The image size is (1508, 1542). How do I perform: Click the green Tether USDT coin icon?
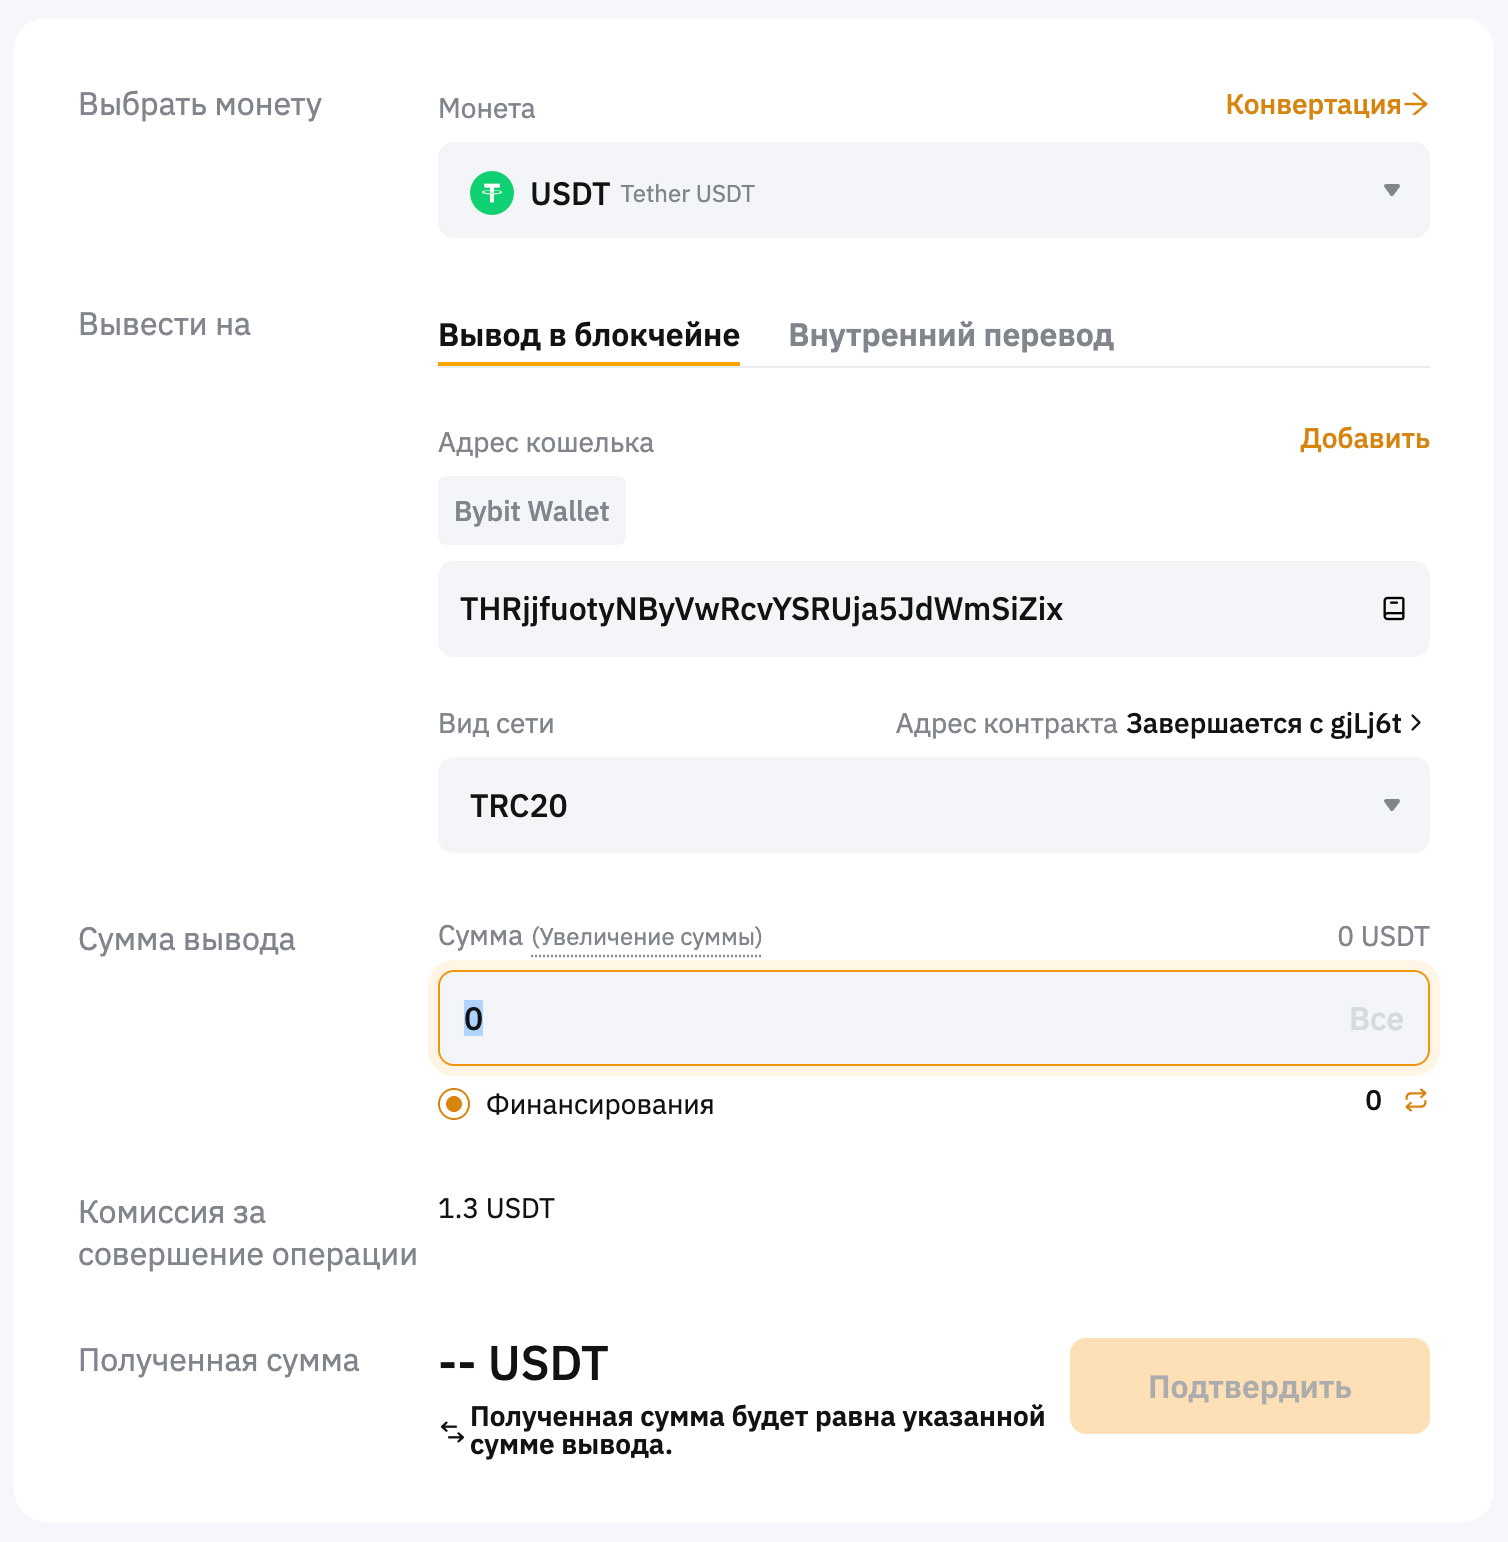pos(491,193)
